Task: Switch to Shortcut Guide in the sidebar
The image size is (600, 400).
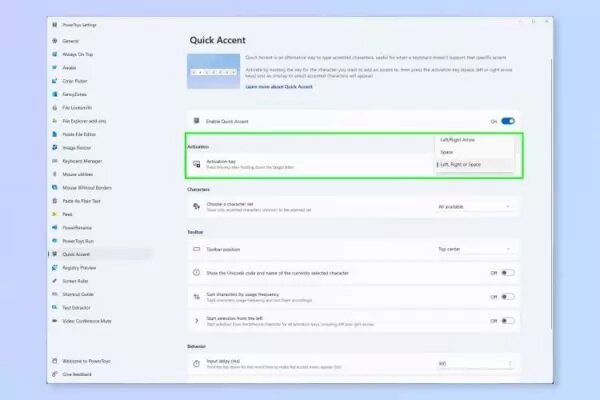Action: click(x=78, y=294)
